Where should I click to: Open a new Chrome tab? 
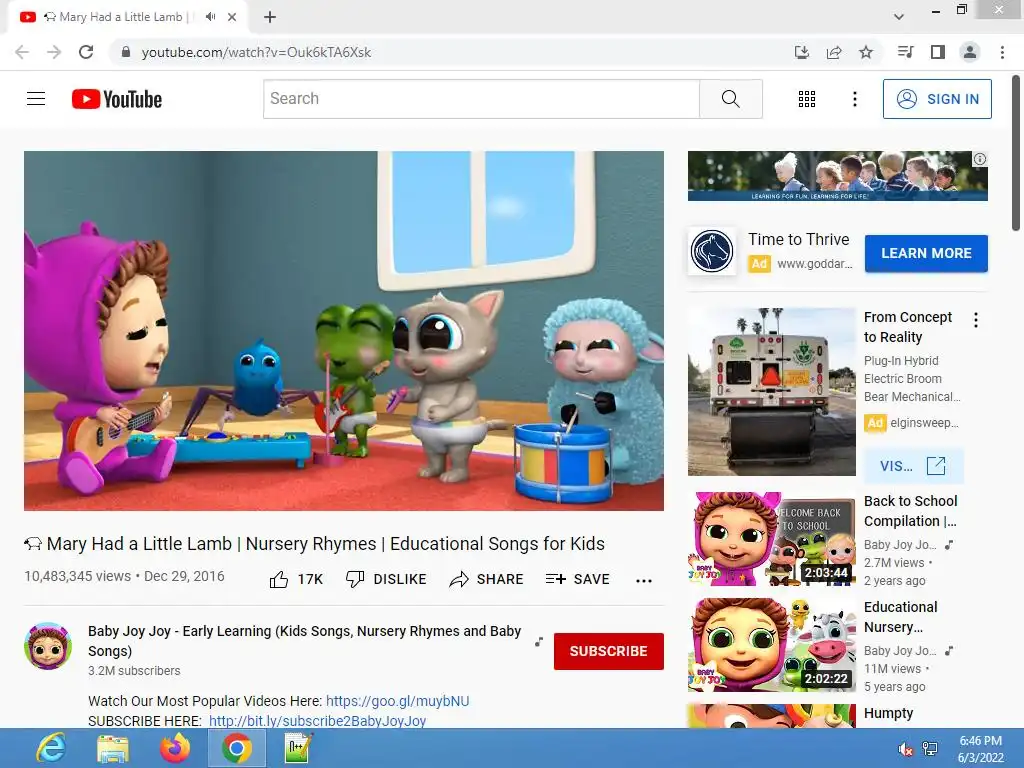pyautogui.click(x=270, y=17)
